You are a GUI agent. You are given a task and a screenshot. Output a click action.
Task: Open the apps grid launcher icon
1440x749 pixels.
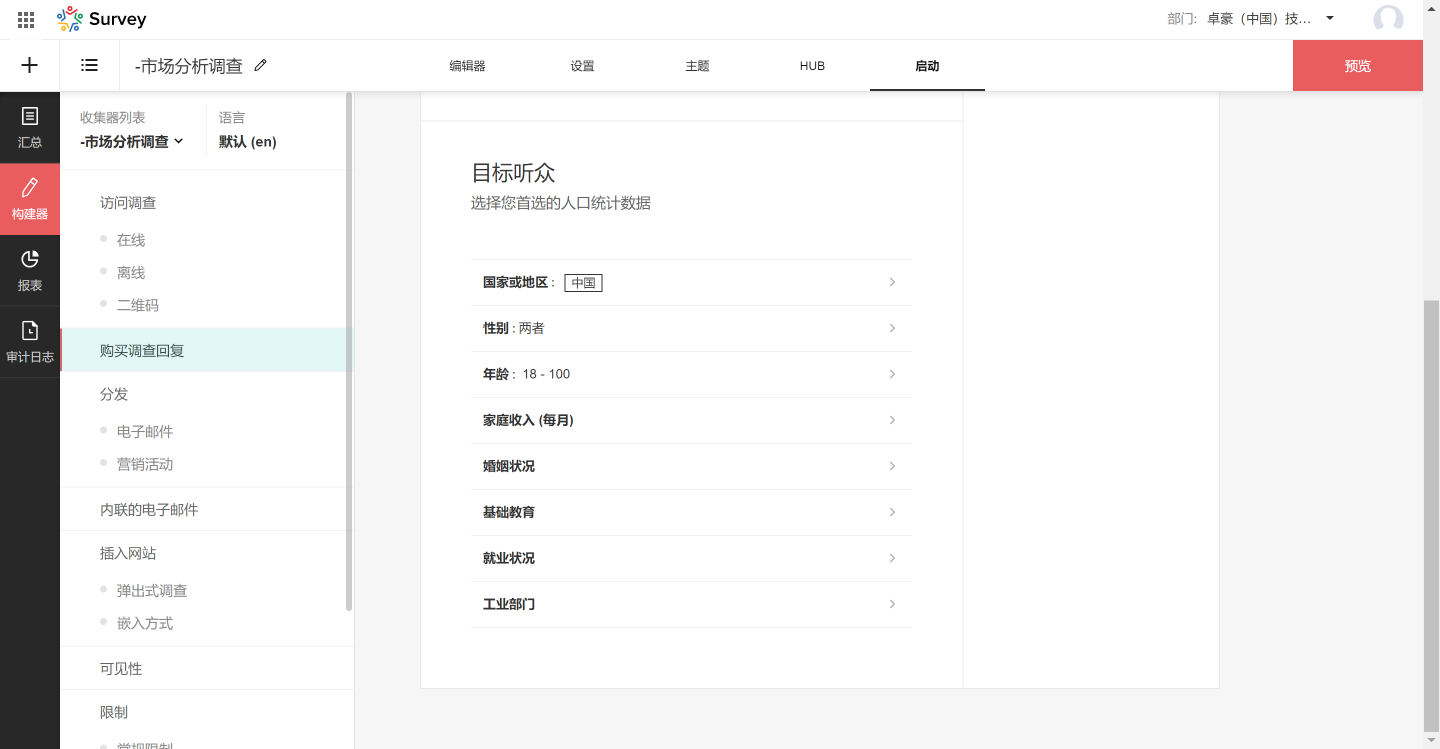pyautogui.click(x=26, y=19)
